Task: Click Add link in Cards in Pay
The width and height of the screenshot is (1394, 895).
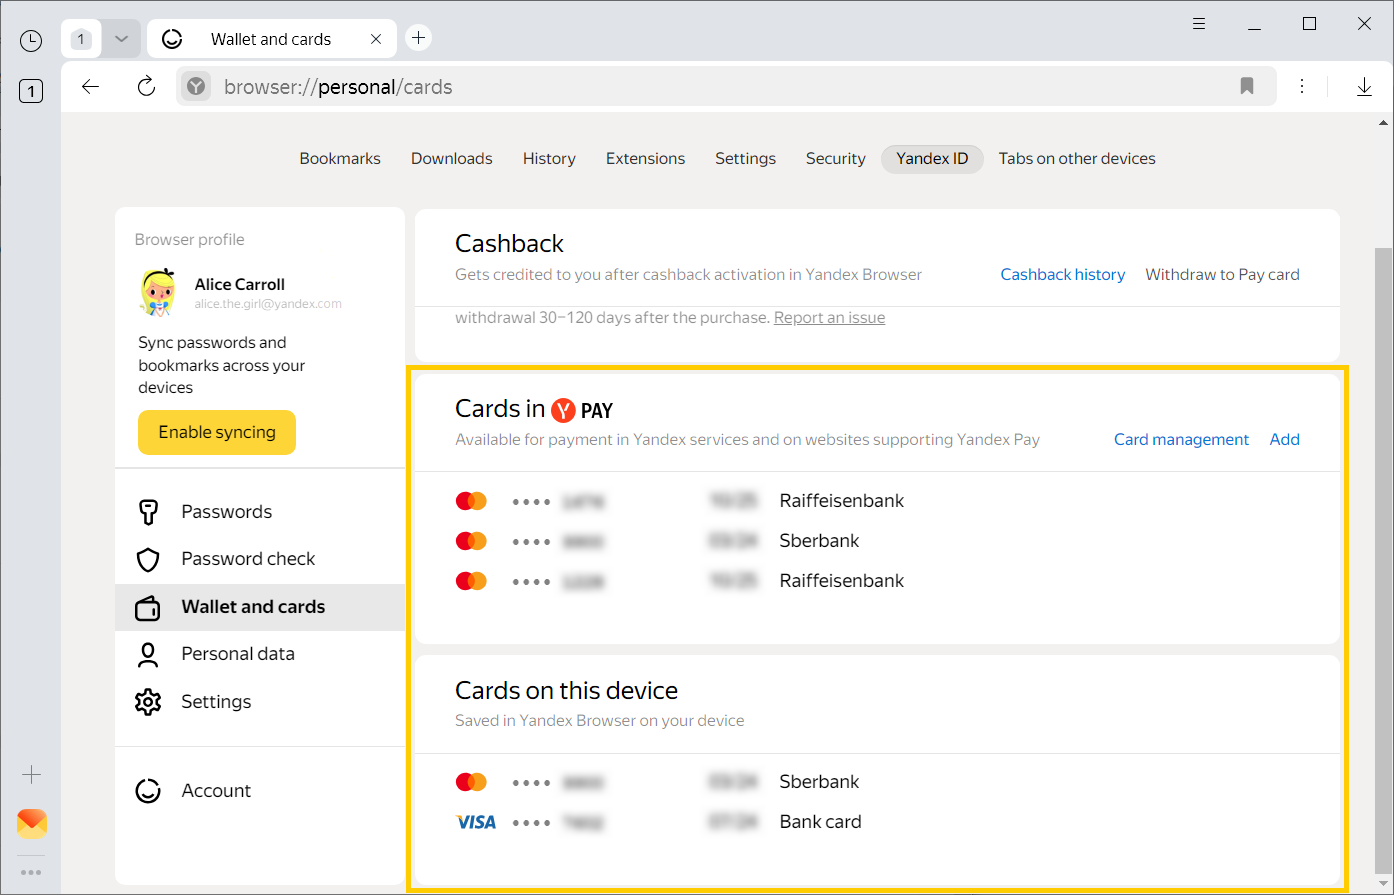Action: (1284, 440)
